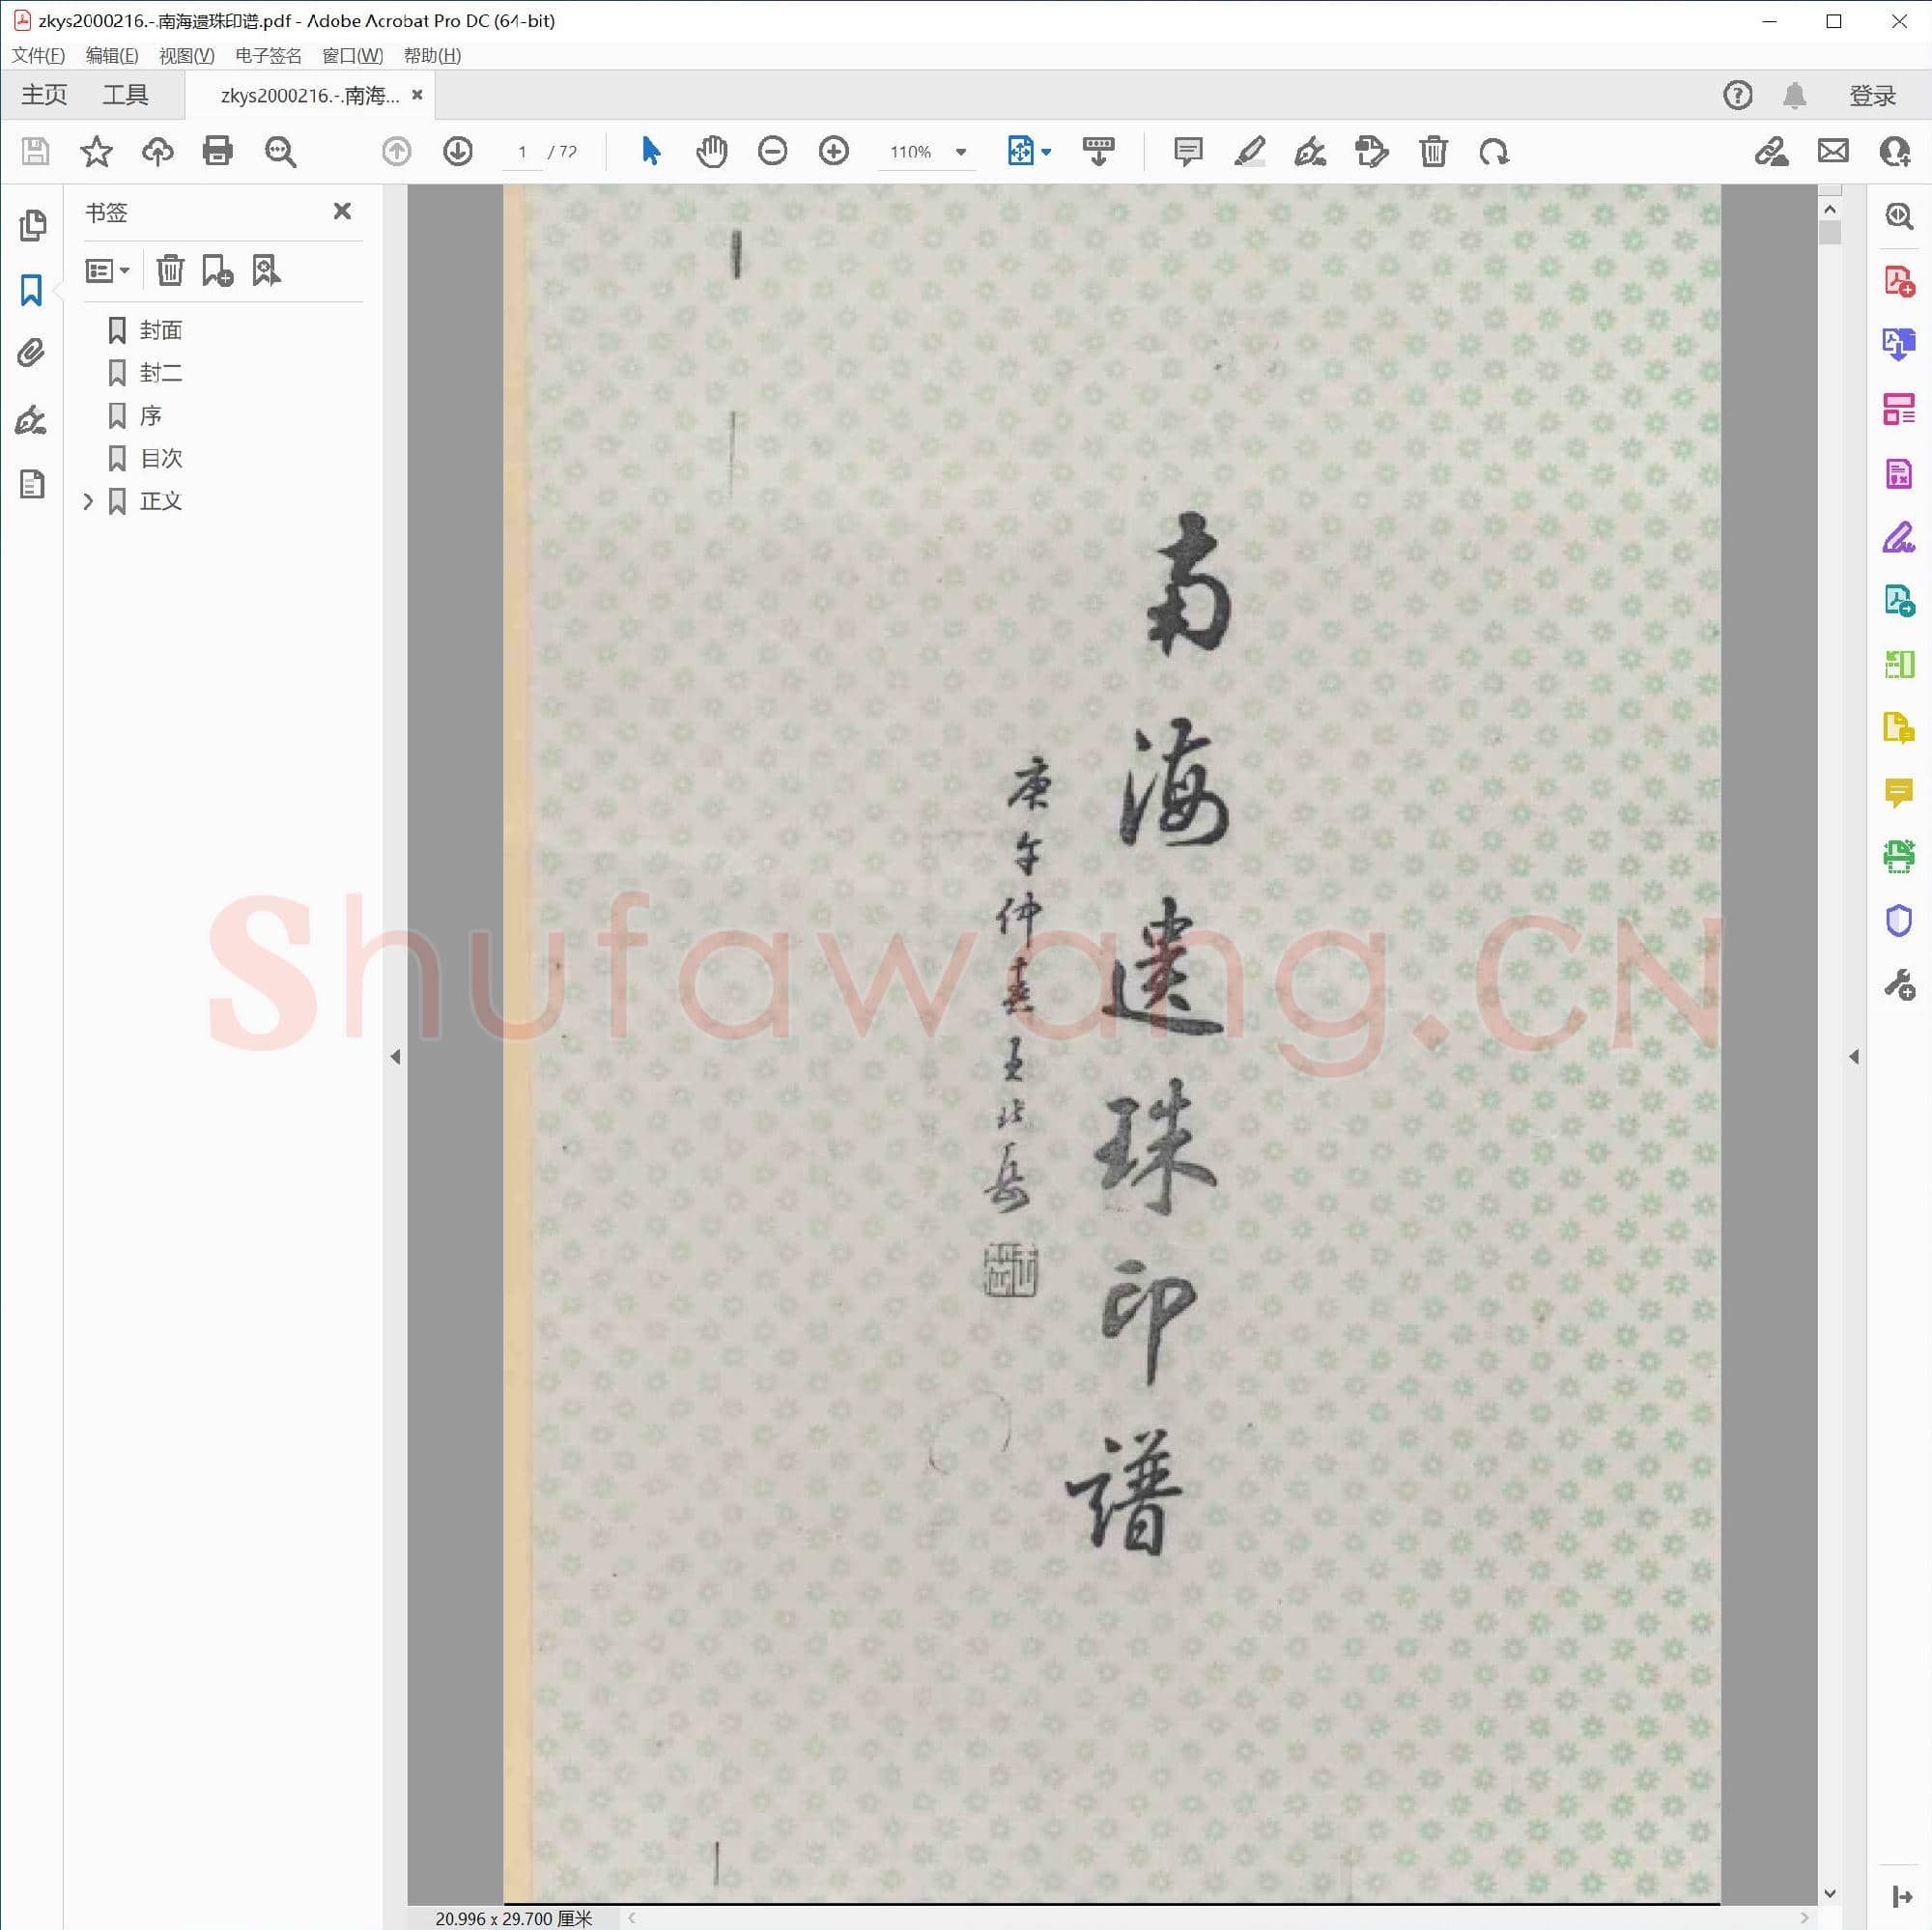This screenshot has height=1930, width=1932.
Task: Select the page rotate tool
Action: 1494,152
